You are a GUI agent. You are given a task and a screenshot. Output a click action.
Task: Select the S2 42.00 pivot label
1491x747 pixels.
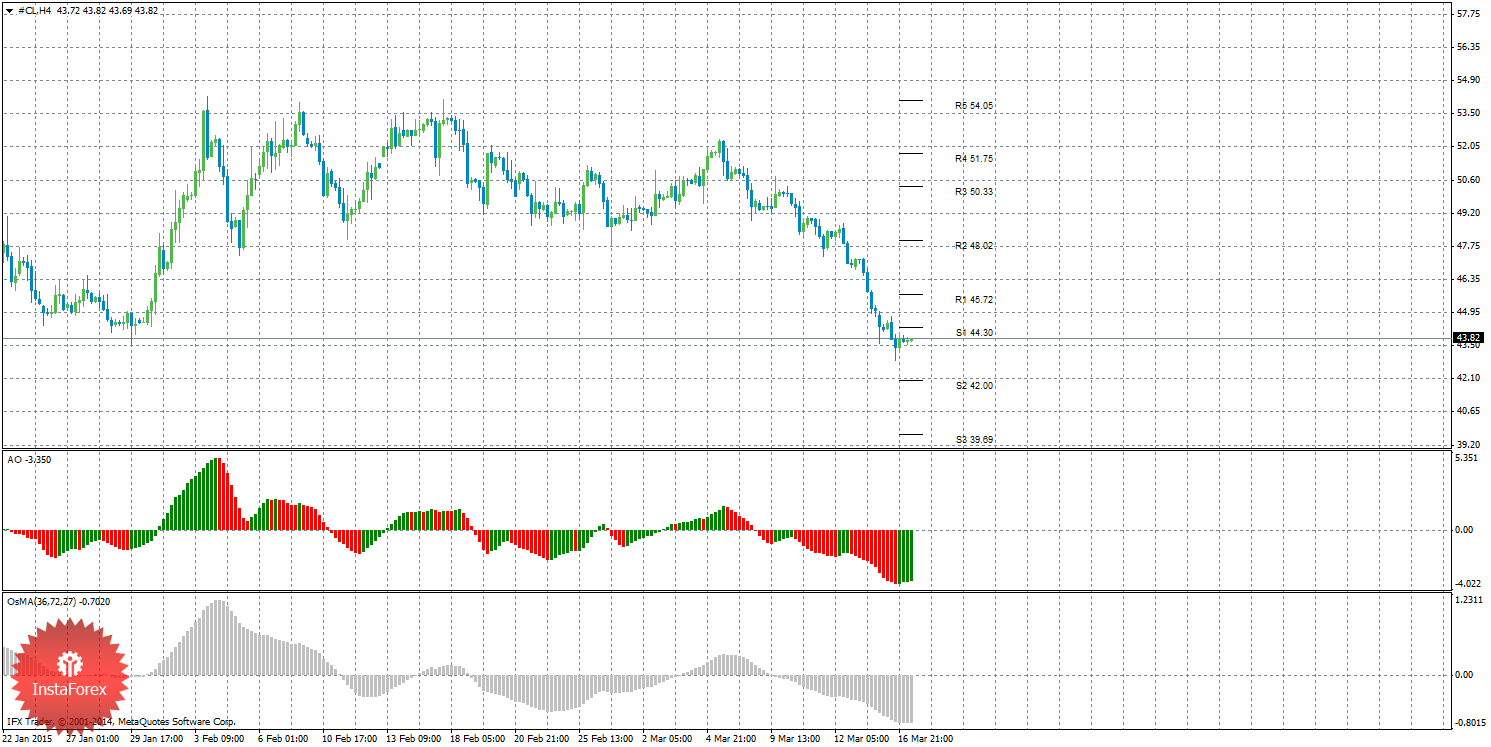coord(974,385)
